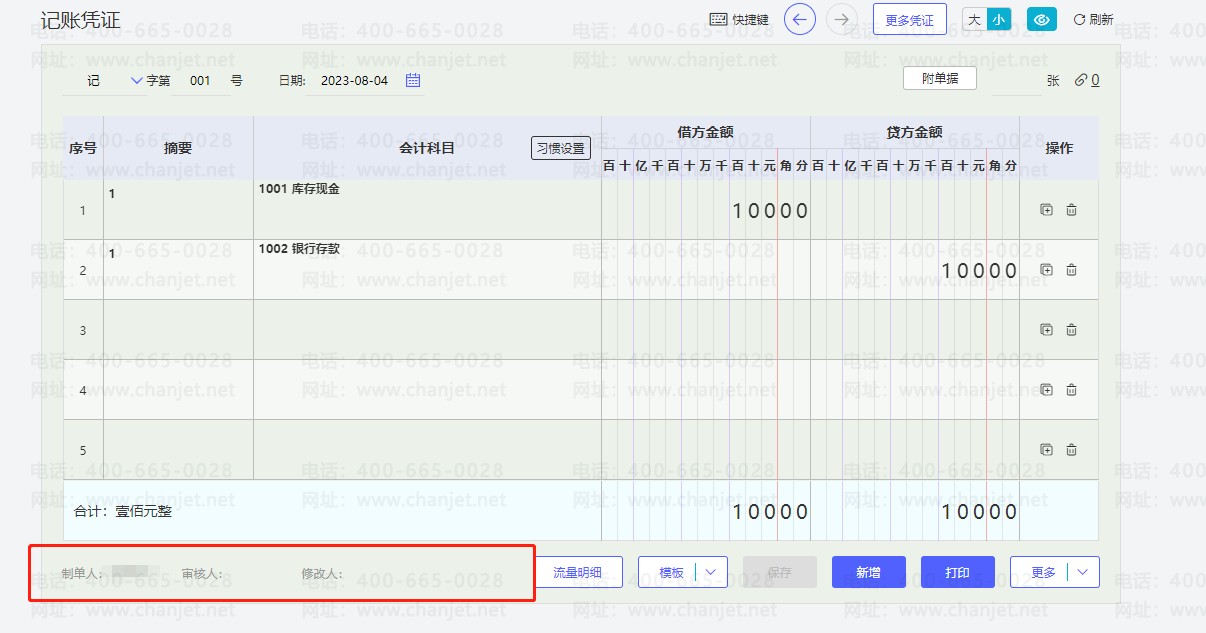Viewport: 1206px width, 633px height.
Task: Click the refresh icon labeled 刷新
Action: coord(1092,19)
